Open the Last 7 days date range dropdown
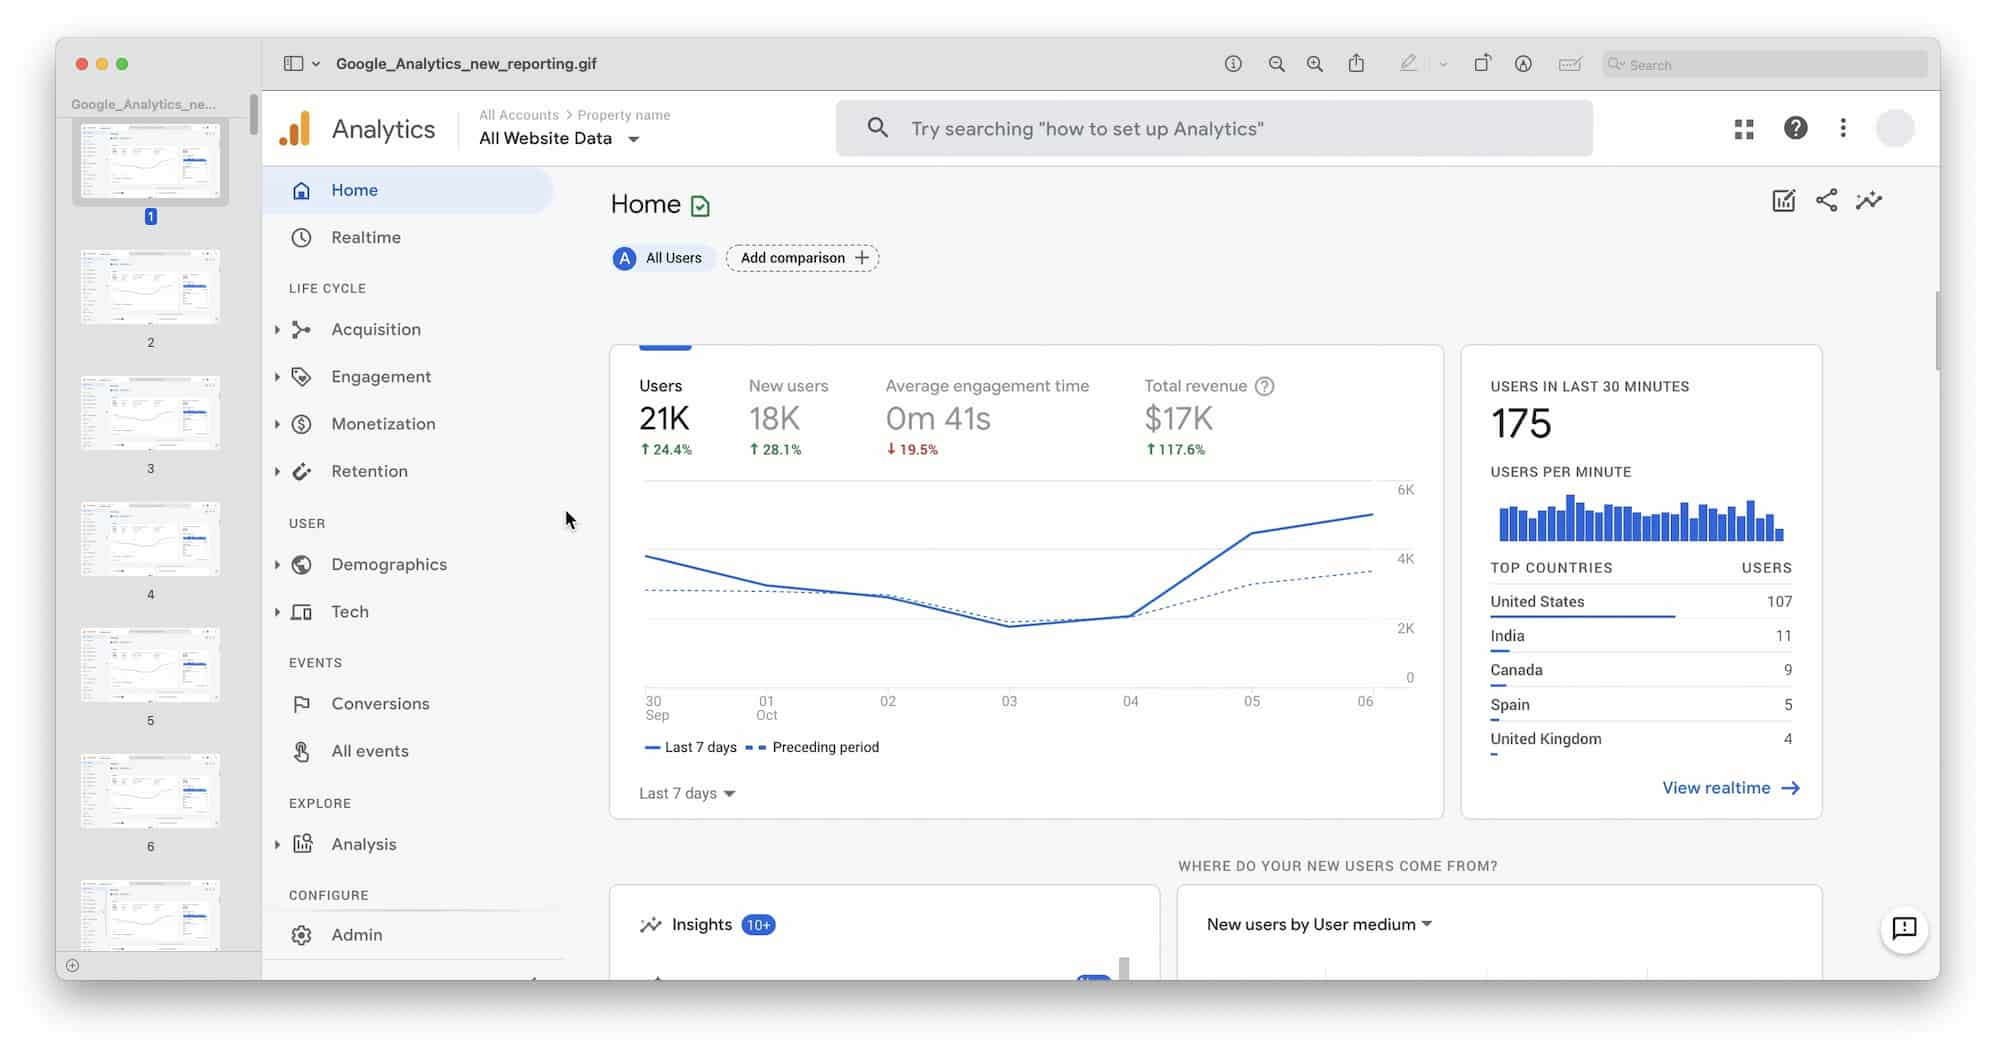 (x=687, y=793)
